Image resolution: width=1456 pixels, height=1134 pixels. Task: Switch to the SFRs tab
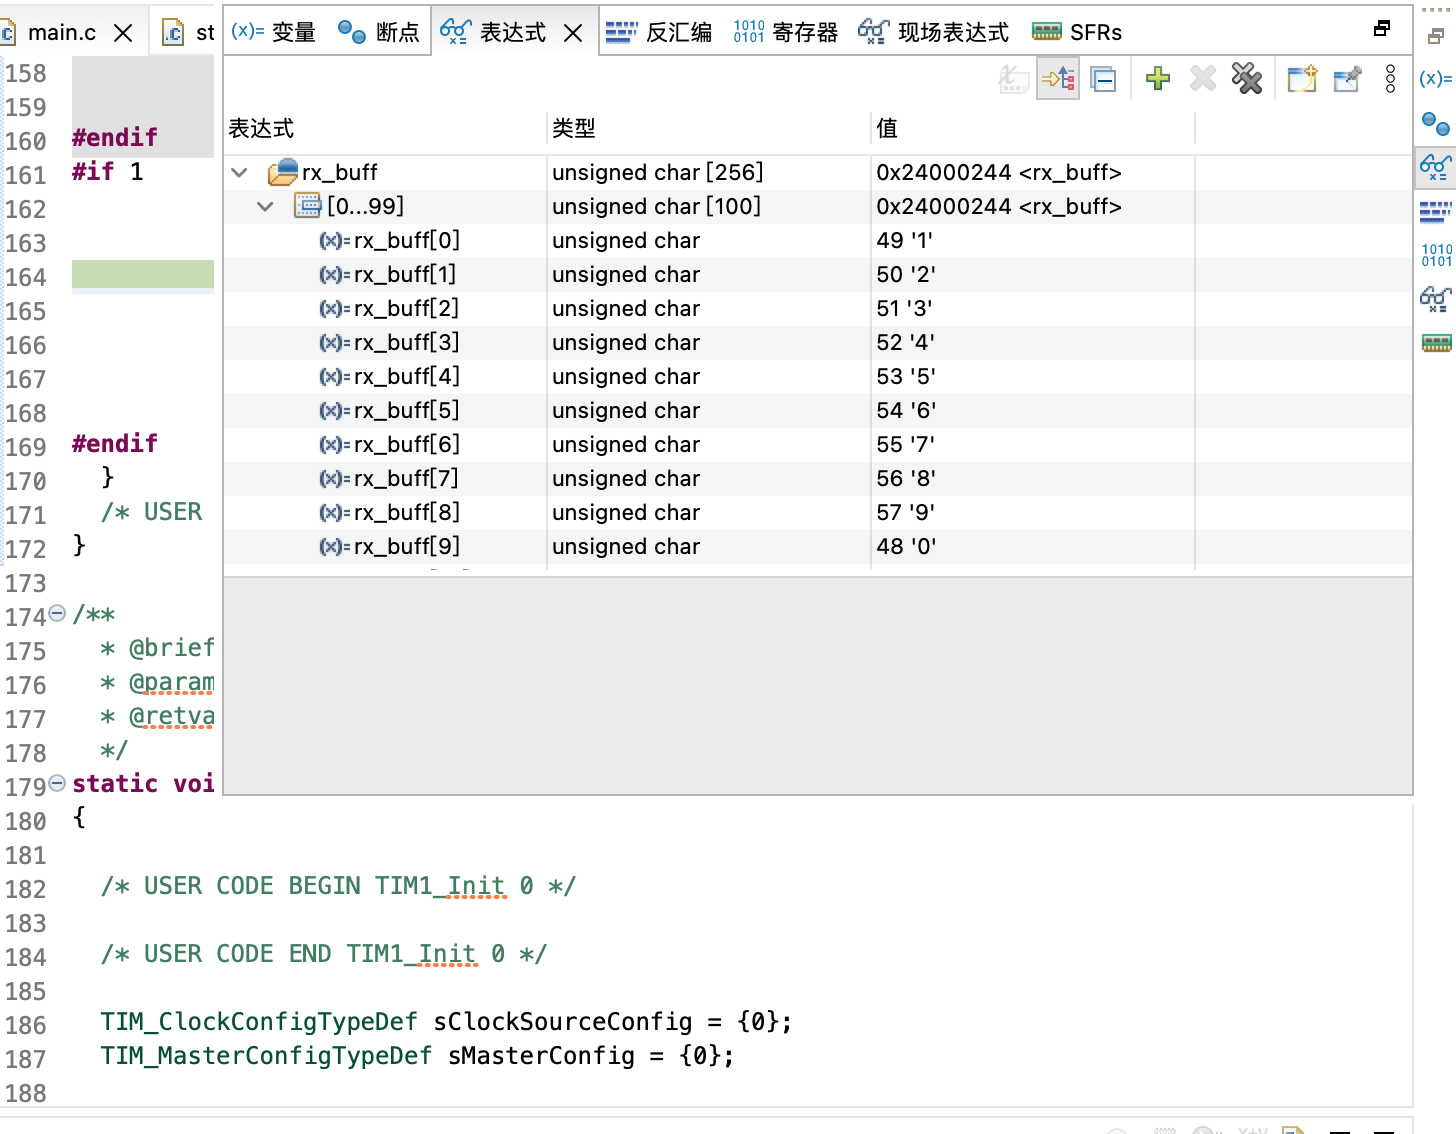click(x=1077, y=32)
